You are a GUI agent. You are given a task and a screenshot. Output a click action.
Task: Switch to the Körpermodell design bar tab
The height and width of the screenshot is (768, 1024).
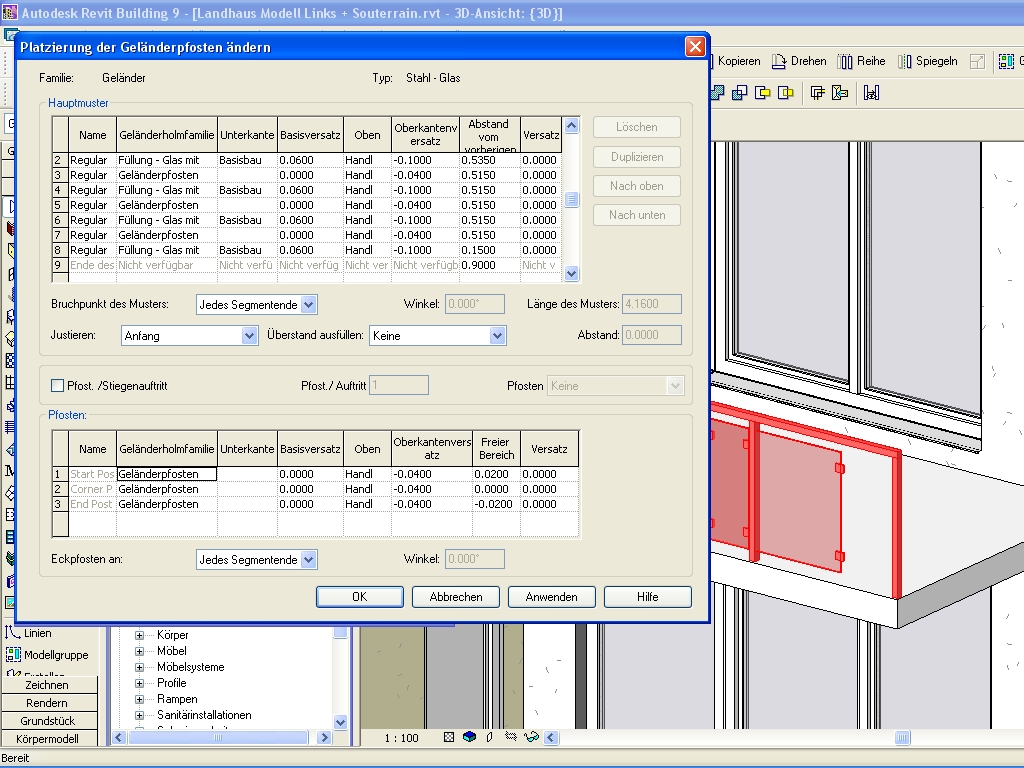click(49, 739)
